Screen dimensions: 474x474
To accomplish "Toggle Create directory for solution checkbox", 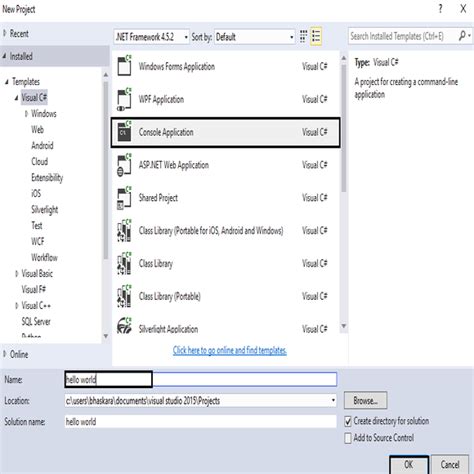I will point(348,421).
